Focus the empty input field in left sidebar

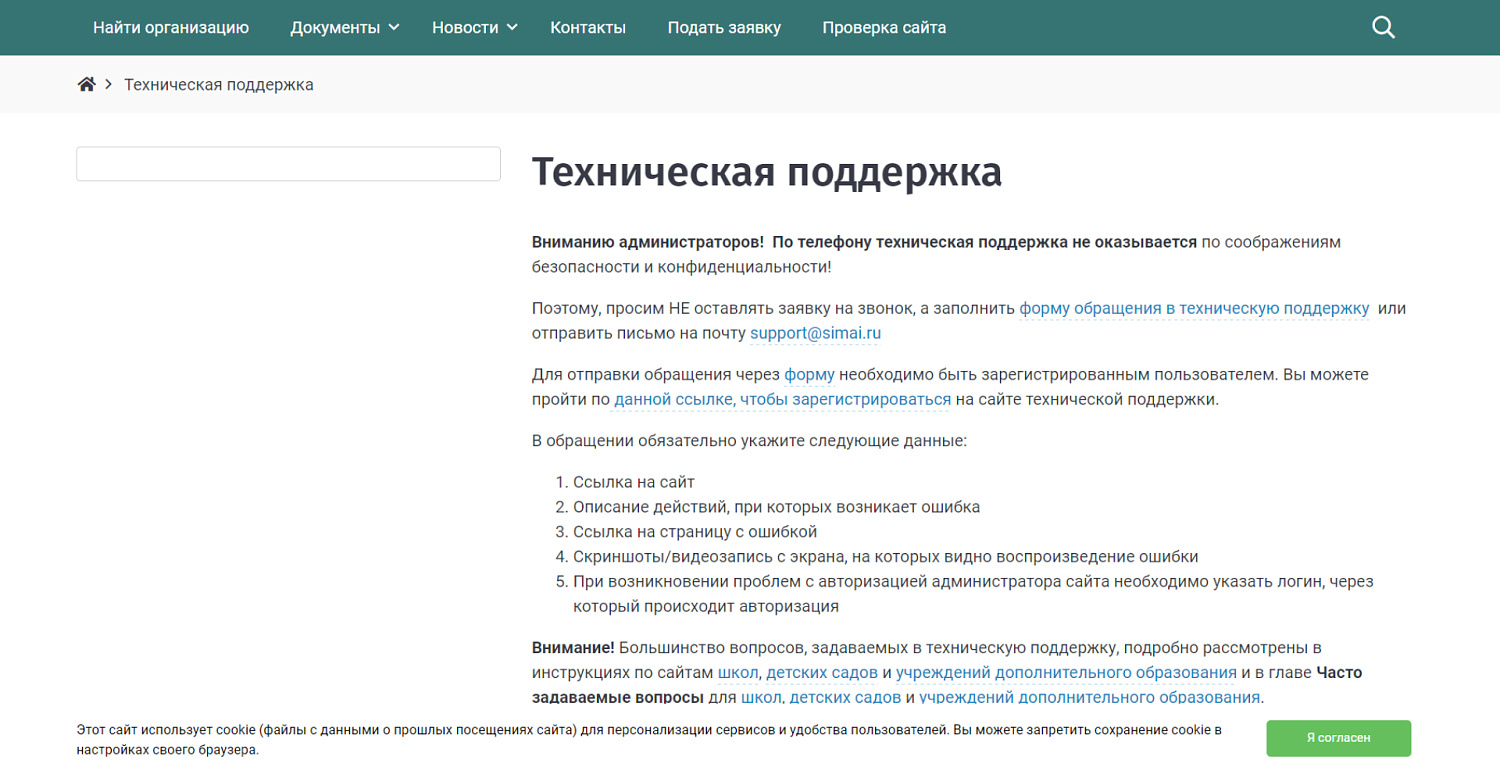288,164
